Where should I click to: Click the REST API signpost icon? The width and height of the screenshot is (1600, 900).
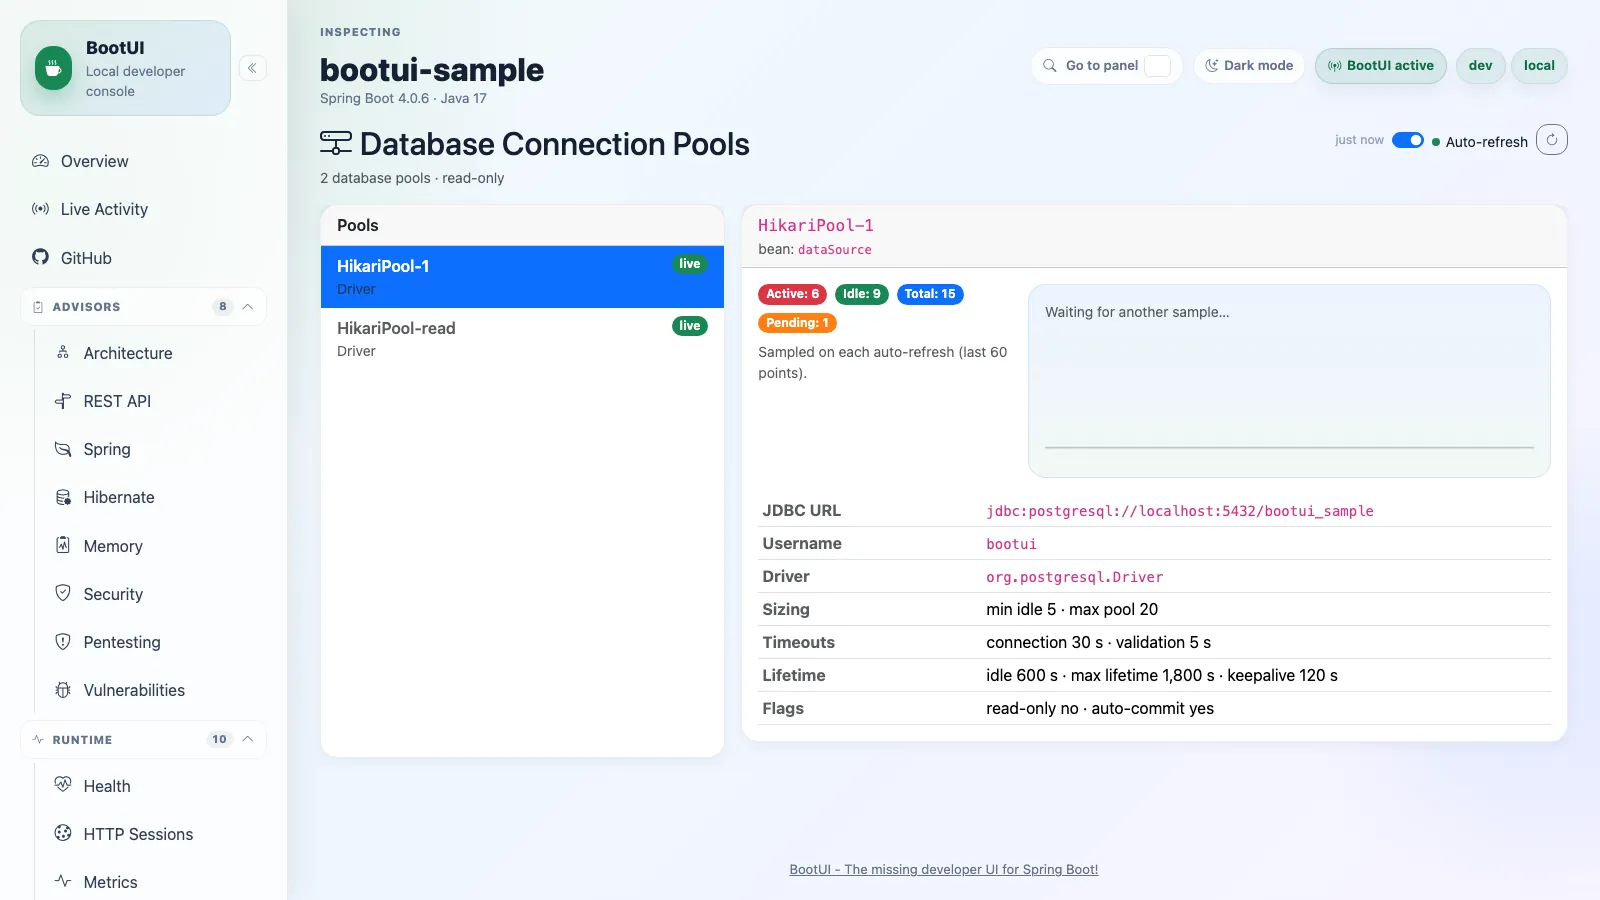click(x=63, y=400)
